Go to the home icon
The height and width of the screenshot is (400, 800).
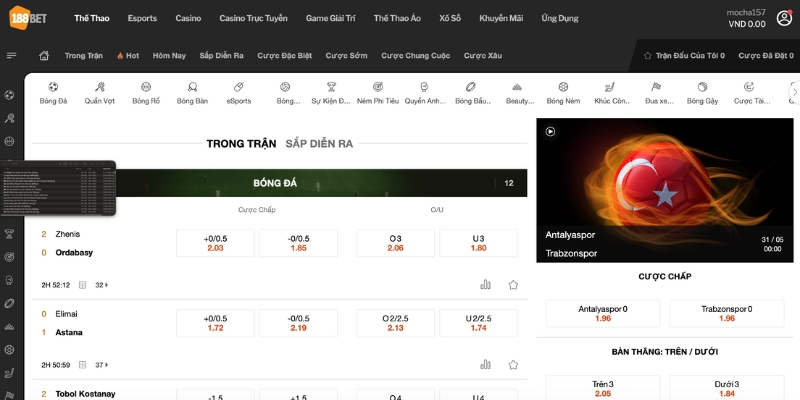point(44,56)
